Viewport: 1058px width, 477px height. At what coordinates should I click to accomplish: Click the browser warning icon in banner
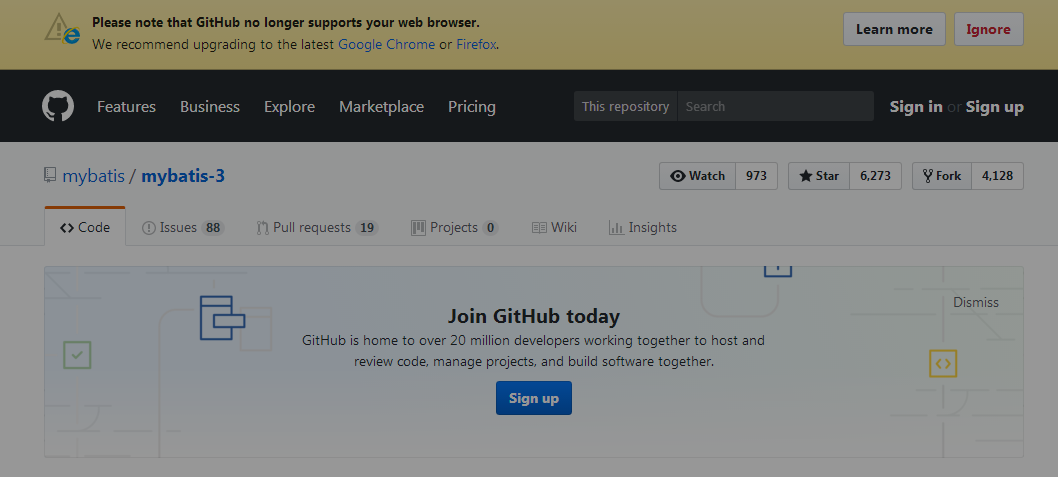tap(62, 30)
